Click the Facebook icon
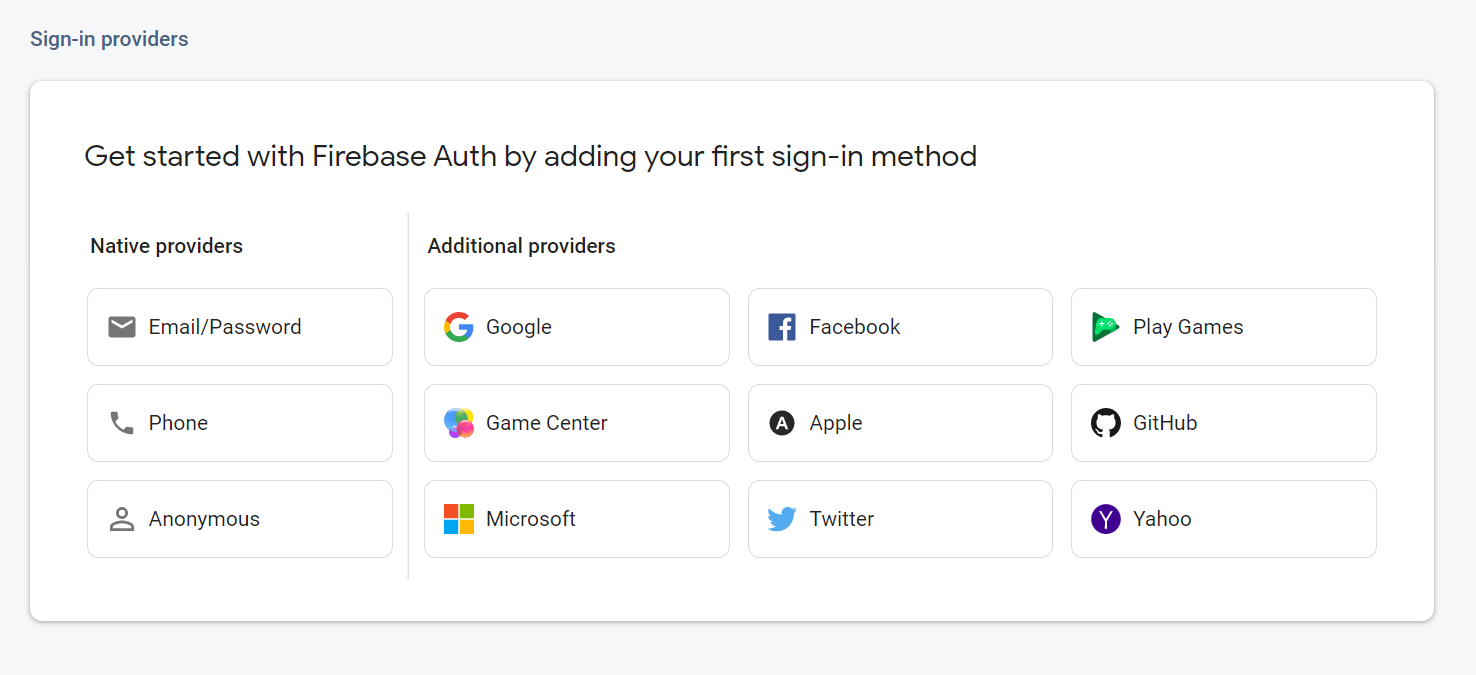1476x675 pixels. [x=781, y=326]
